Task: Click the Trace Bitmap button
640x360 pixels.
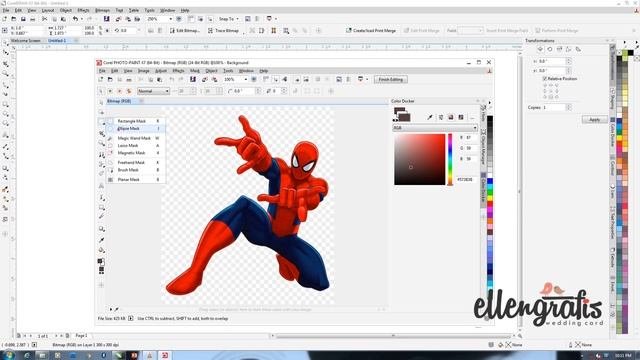Action: [x=223, y=31]
